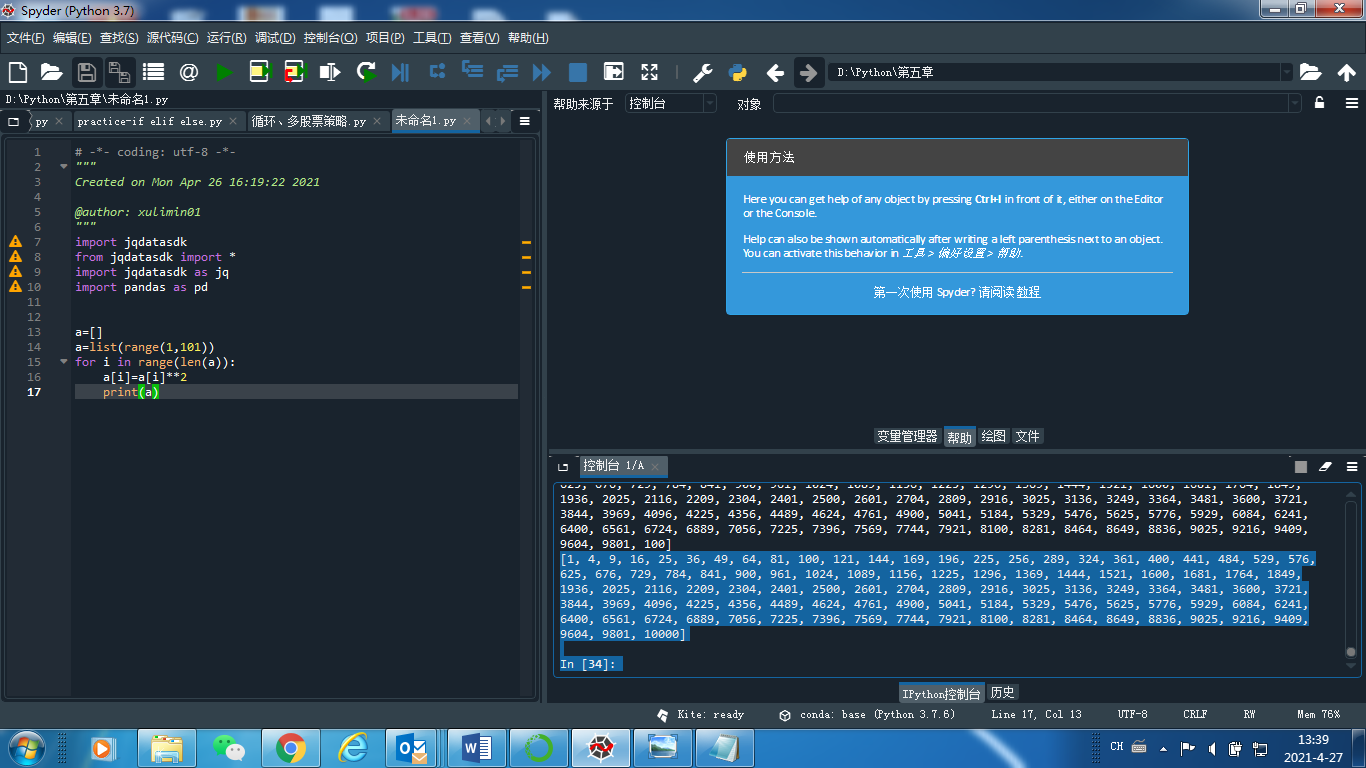
Task: Run the current file with green play icon
Action: coord(224,72)
